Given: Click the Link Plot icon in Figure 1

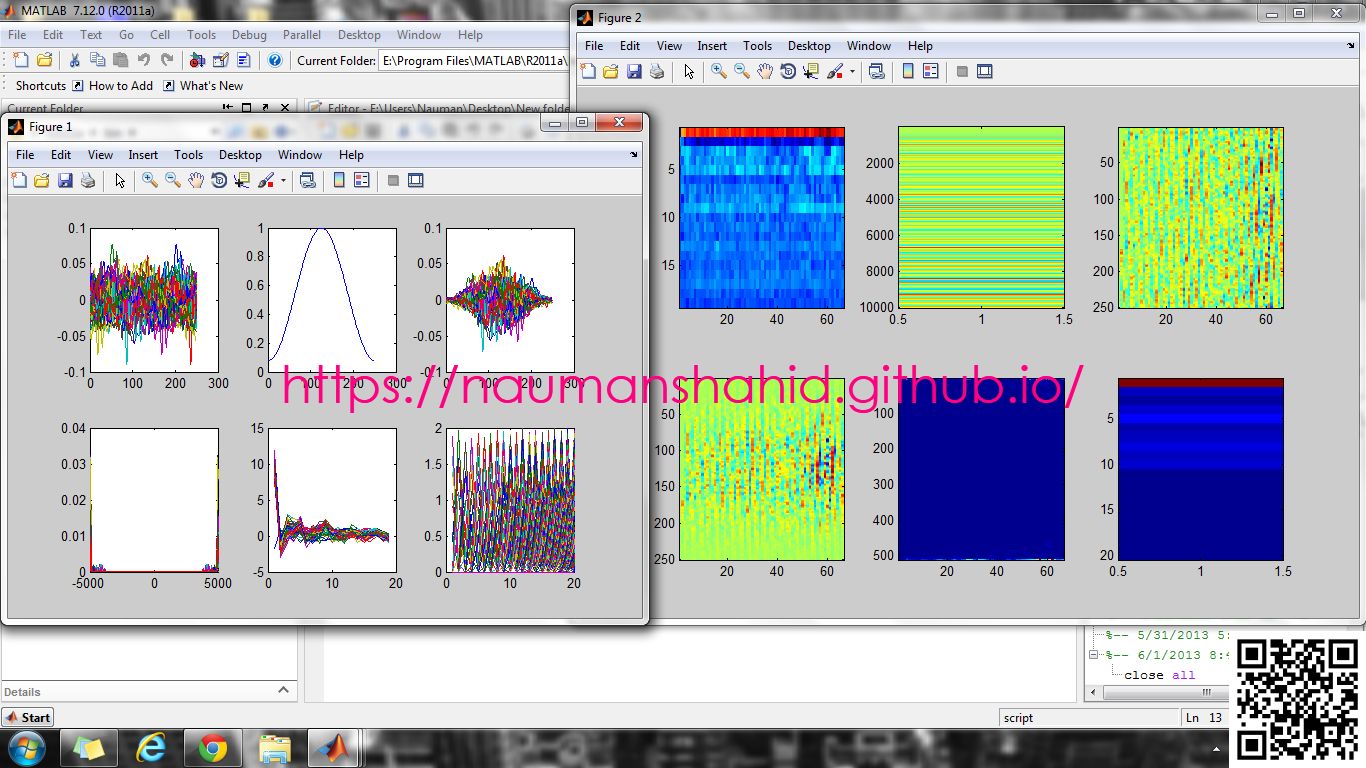Looking at the screenshot, I should click(x=308, y=180).
